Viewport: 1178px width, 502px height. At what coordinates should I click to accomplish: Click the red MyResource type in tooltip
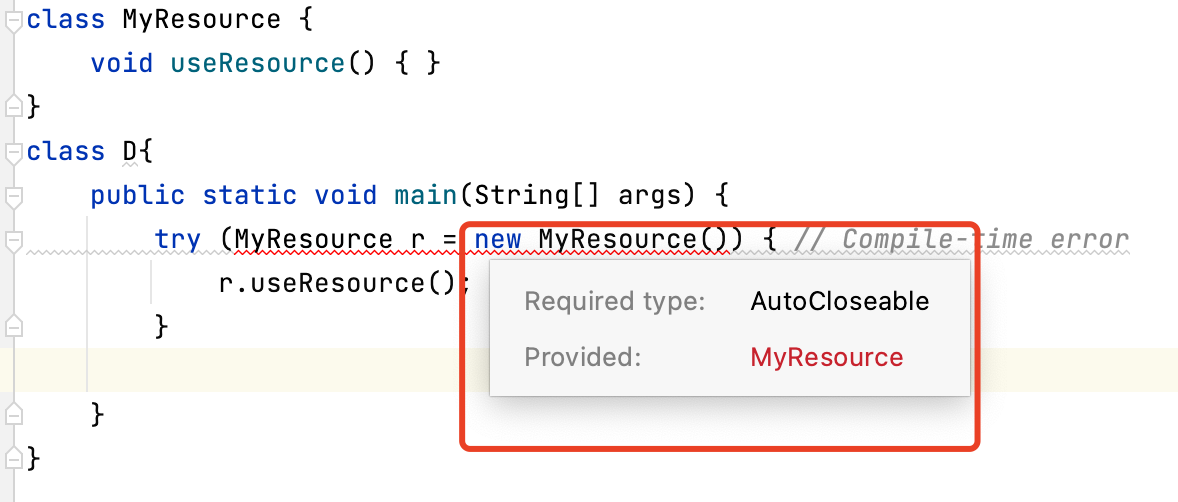click(x=826, y=357)
